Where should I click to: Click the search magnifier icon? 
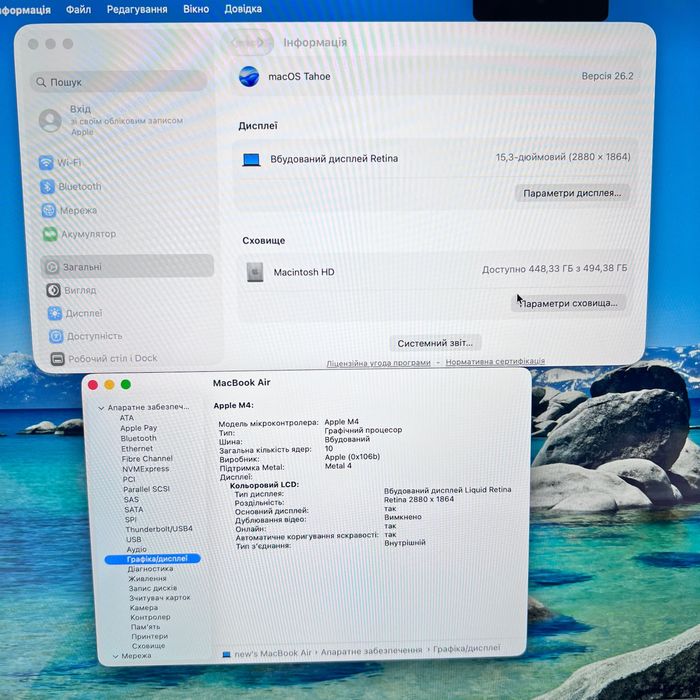[x=41, y=82]
